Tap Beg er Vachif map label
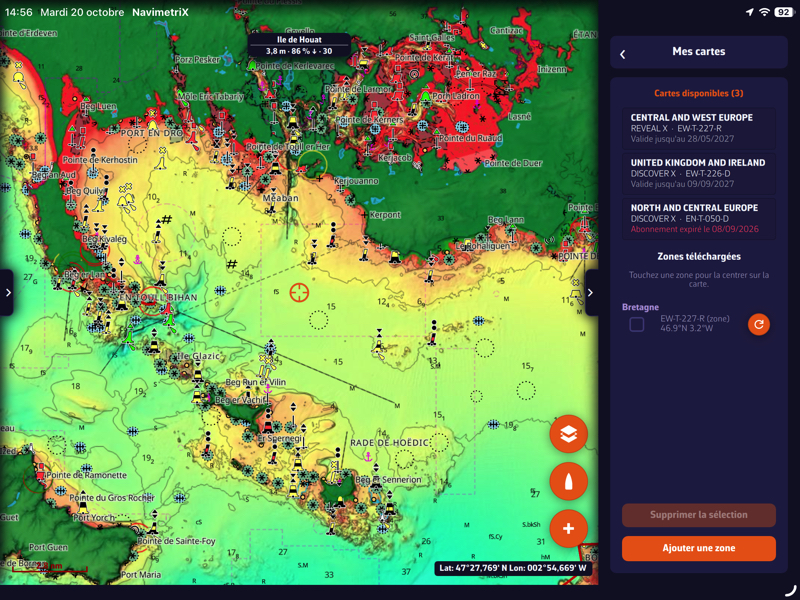Screen dimensions: 800x600 point(241,401)
